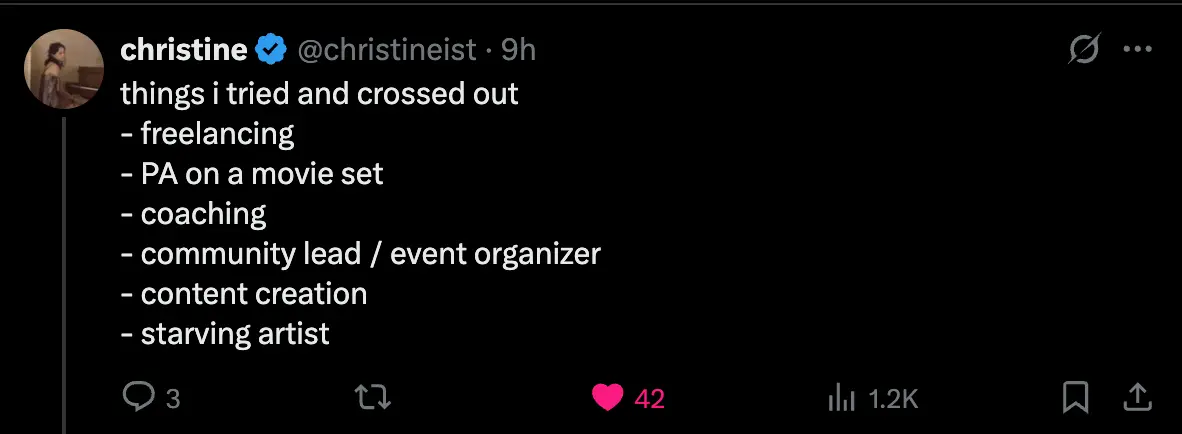Click the "PA on a movie set" line
The image size is (1182, 434).
coord(261,174)
